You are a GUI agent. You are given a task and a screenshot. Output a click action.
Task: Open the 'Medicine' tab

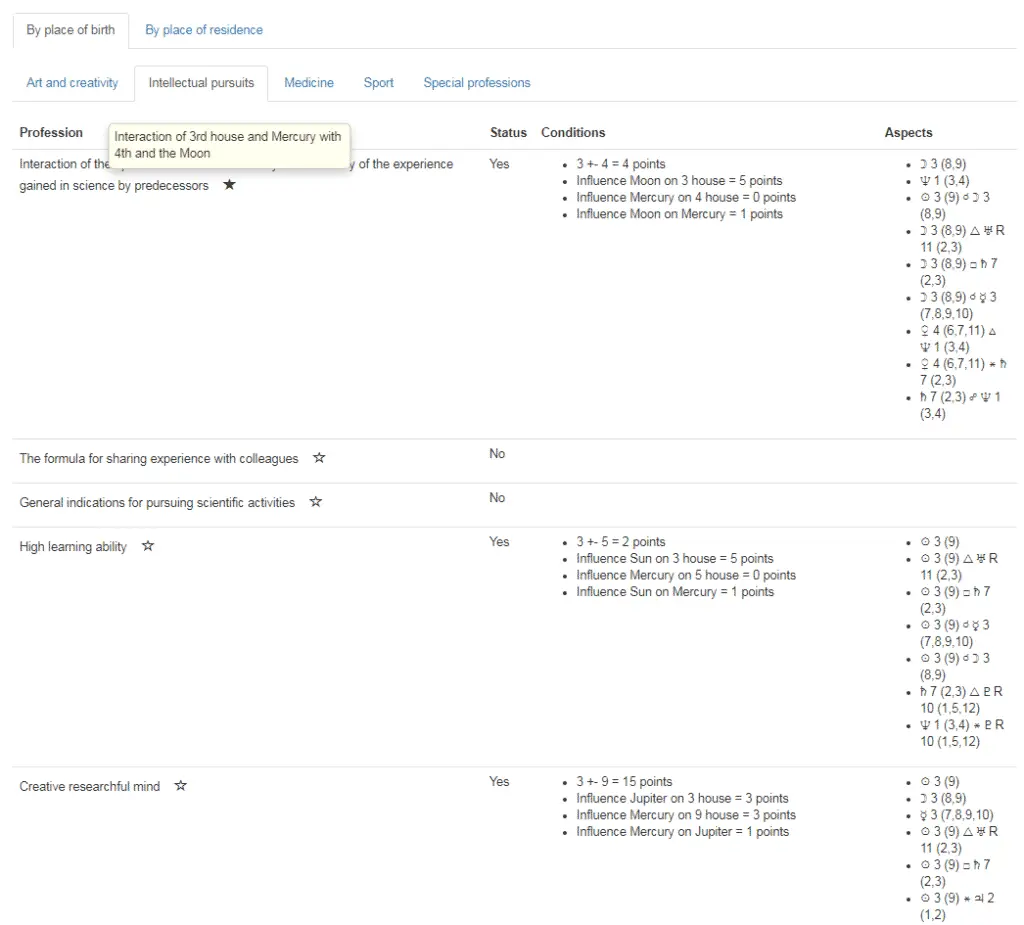309,83
